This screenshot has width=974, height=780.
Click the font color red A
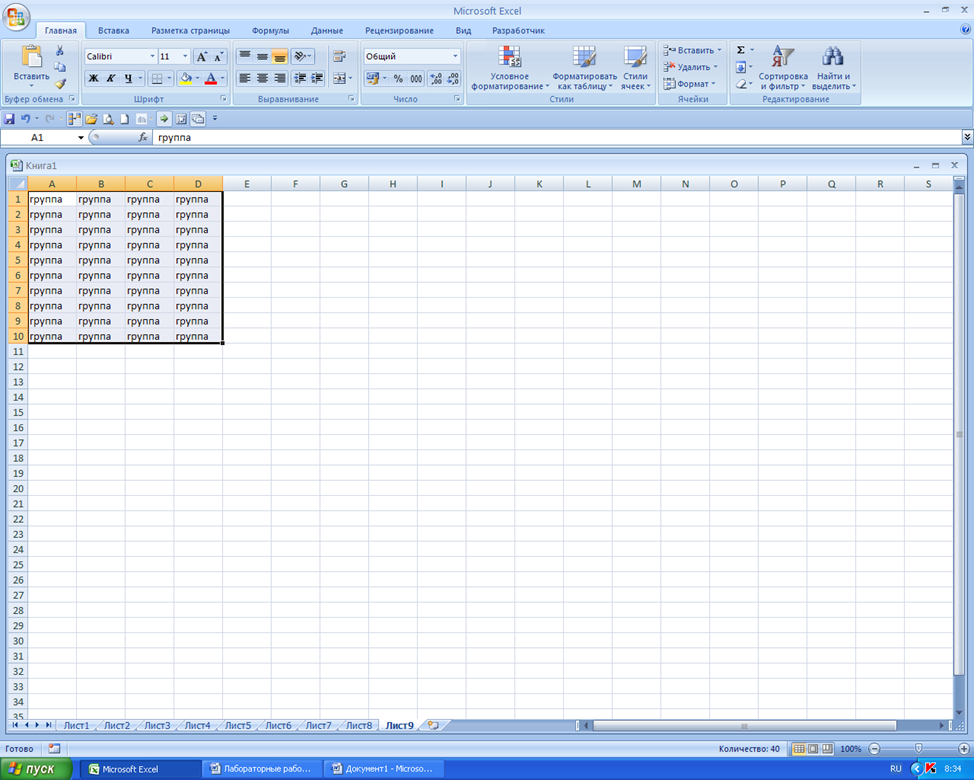point(211,78)
